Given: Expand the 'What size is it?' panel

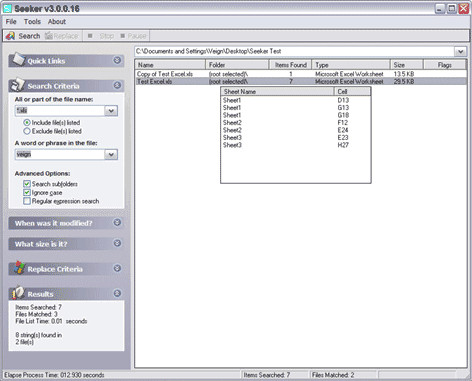Looking at the screenshot, I should pos(117,243).
